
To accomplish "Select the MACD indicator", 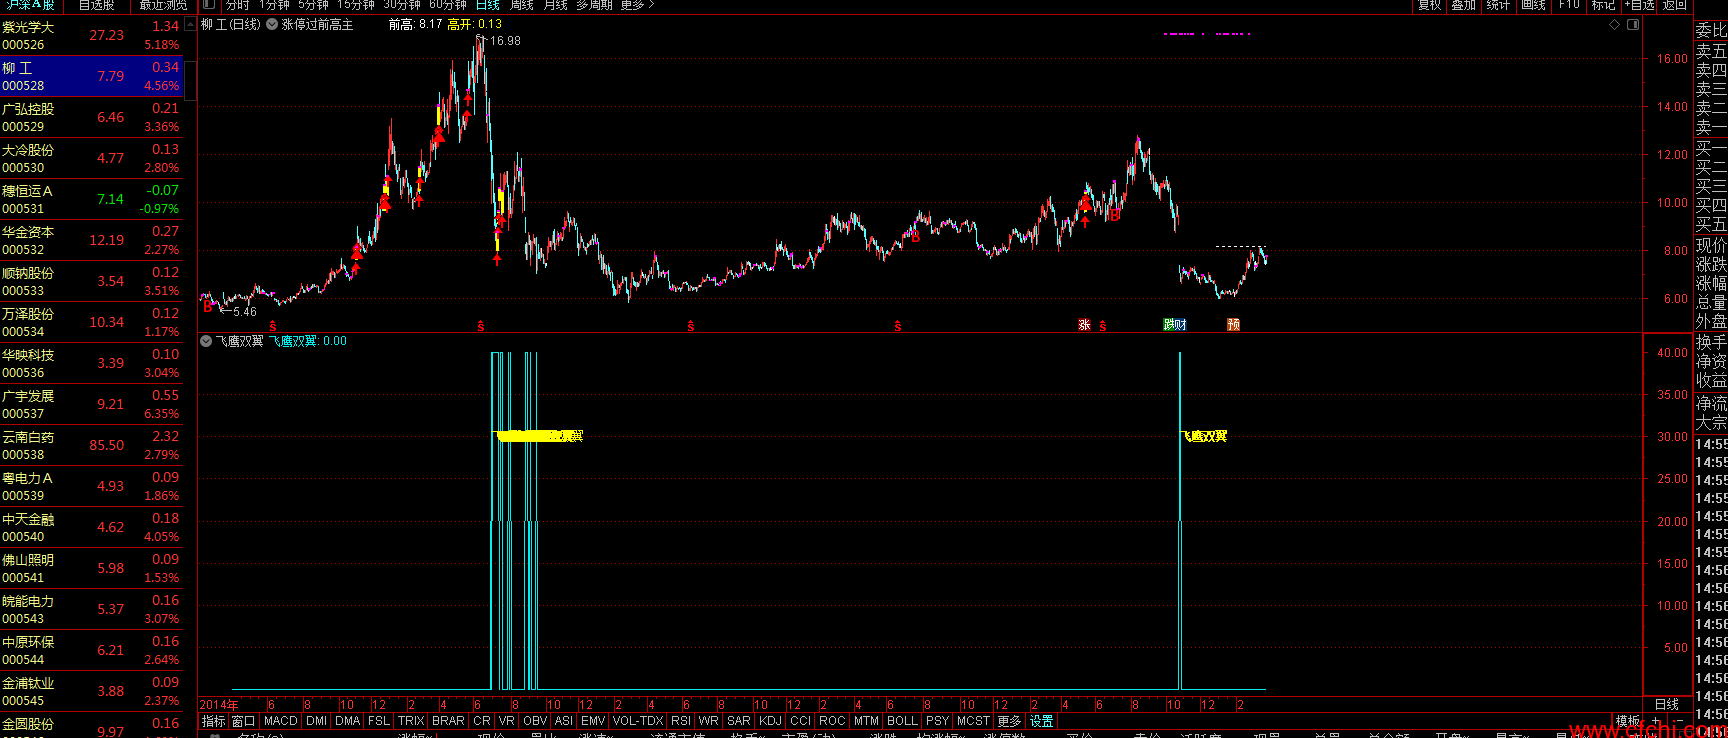I will point(281,721).
